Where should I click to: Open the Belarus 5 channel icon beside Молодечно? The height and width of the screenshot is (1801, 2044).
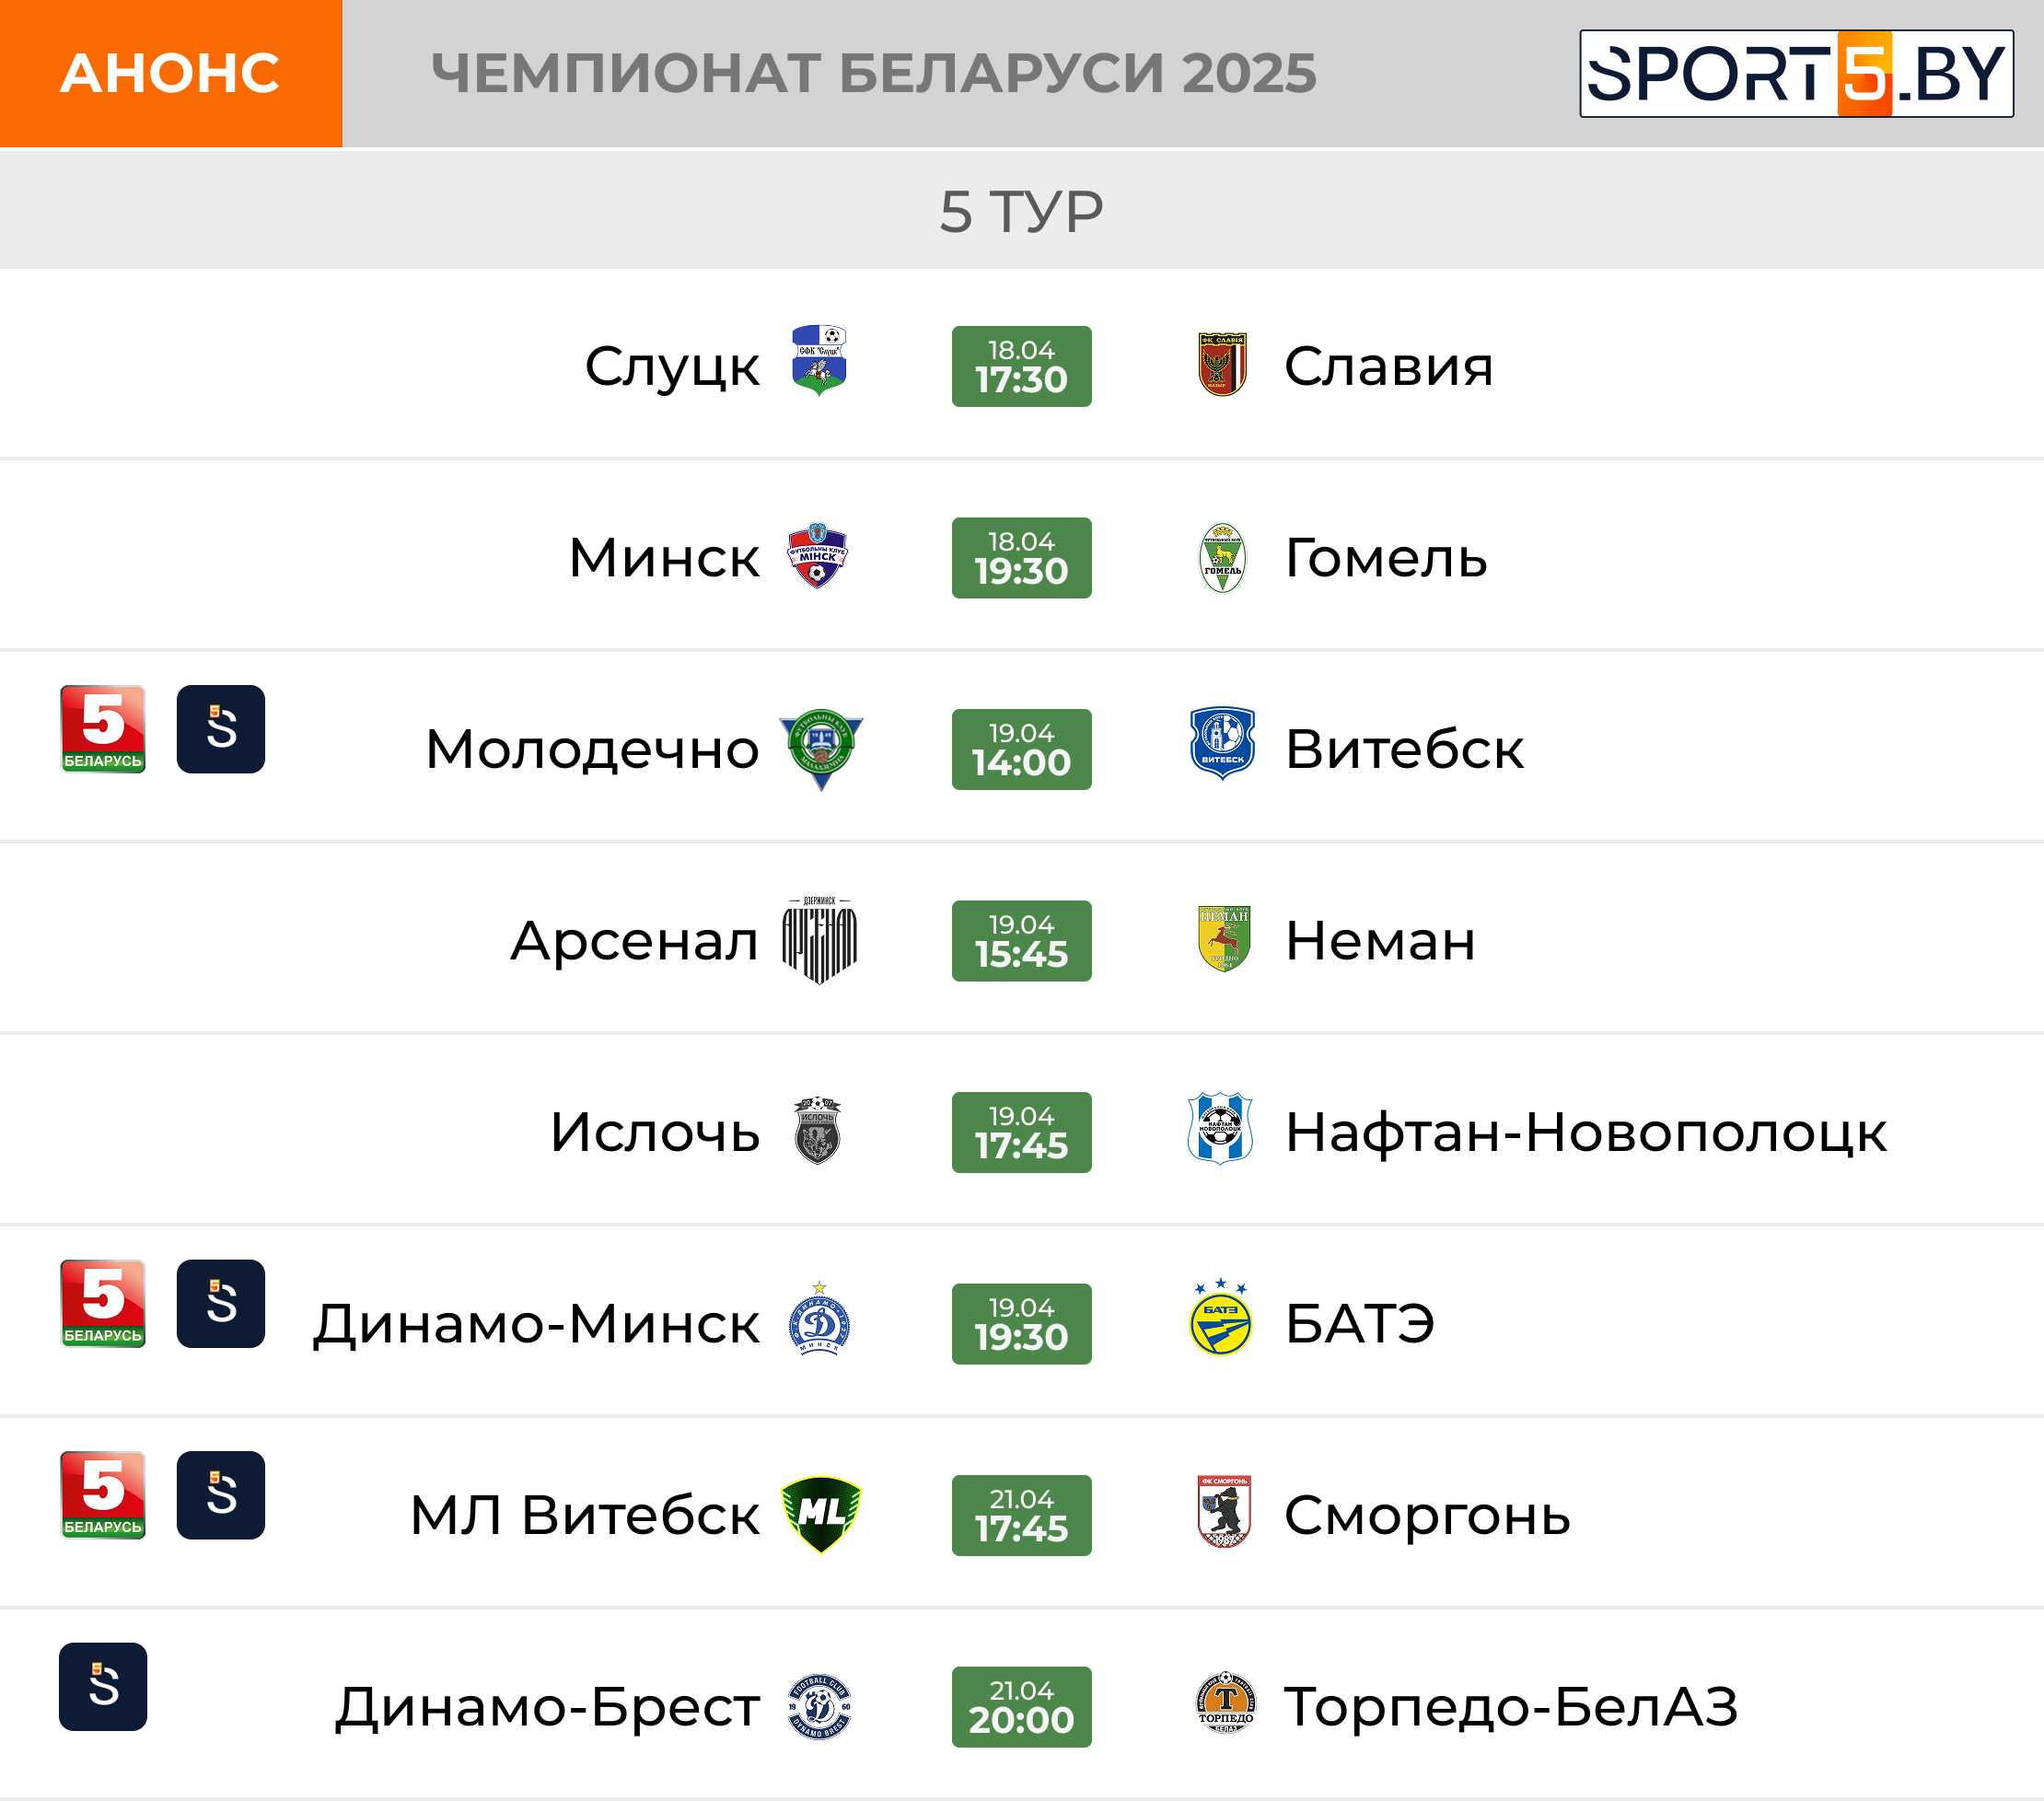(x=103, y=729)
